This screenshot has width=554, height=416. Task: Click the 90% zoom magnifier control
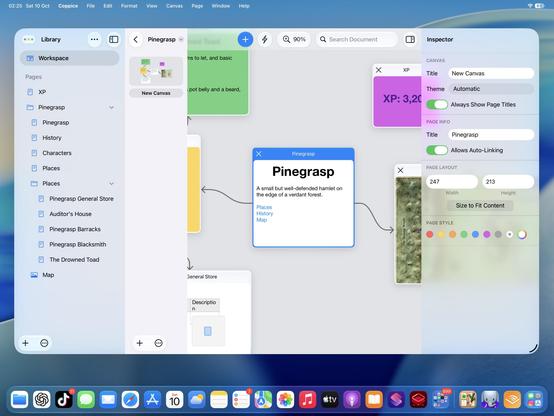(x=294, y=39)
